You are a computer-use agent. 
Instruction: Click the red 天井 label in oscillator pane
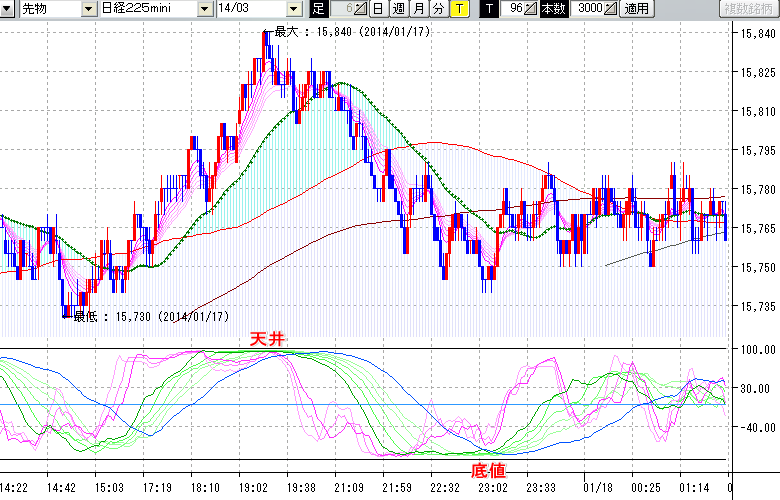coord(268,341)
